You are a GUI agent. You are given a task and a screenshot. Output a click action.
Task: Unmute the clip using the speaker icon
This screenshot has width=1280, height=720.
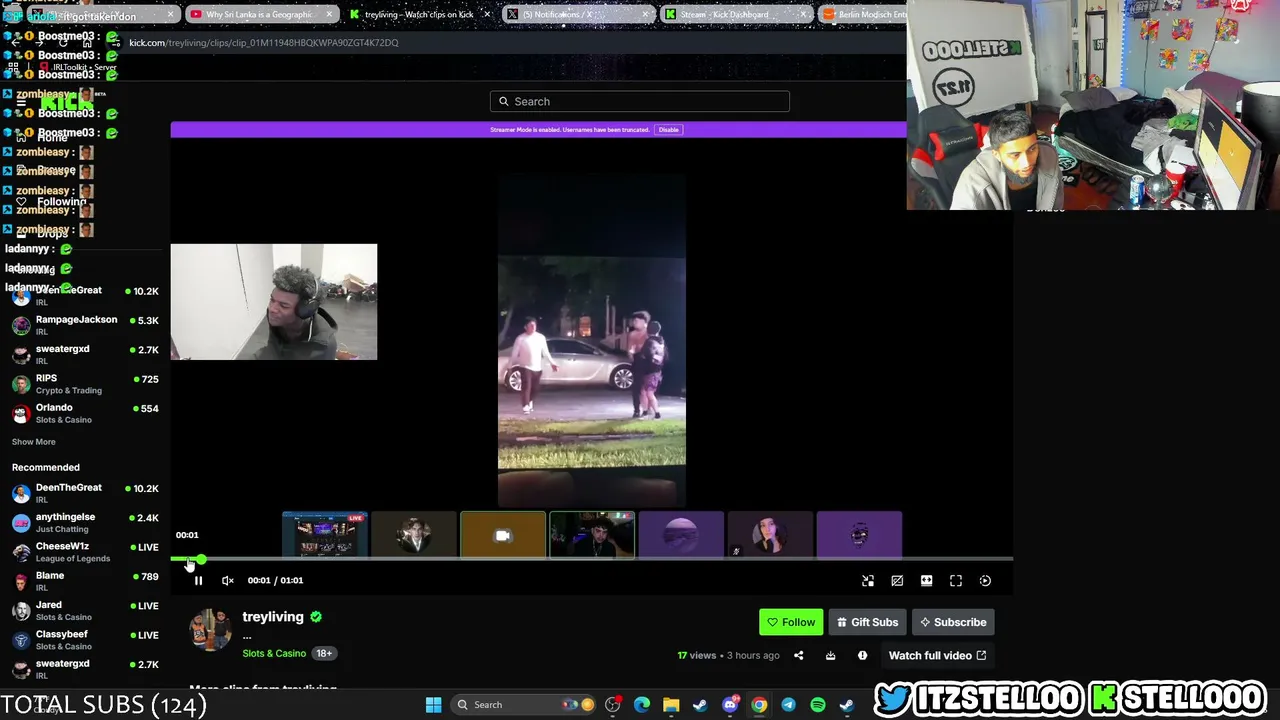tap(228, 581)
